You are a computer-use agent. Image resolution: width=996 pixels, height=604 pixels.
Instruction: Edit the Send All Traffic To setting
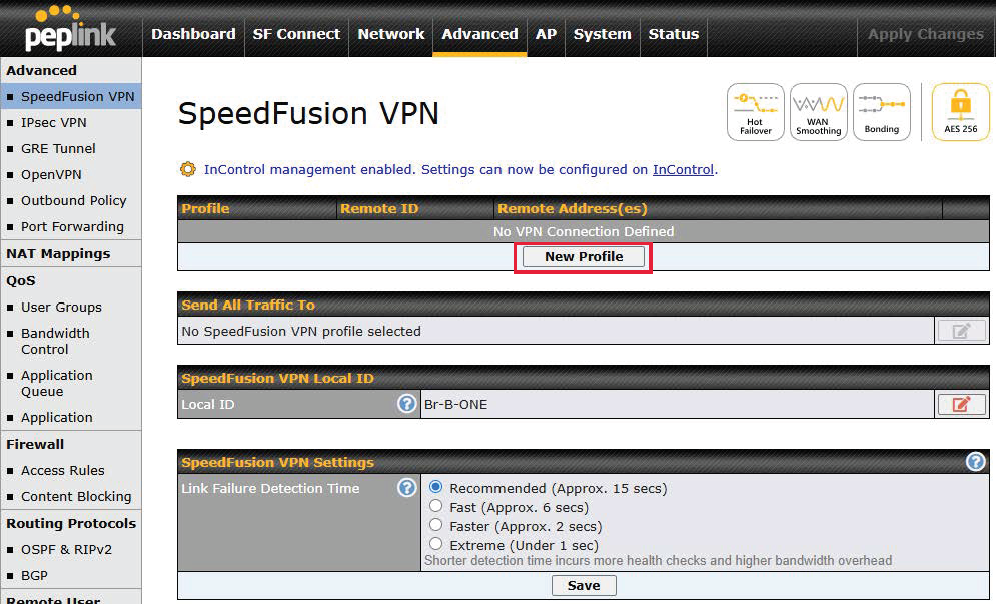pyautogui.click(x=961, y=331)
